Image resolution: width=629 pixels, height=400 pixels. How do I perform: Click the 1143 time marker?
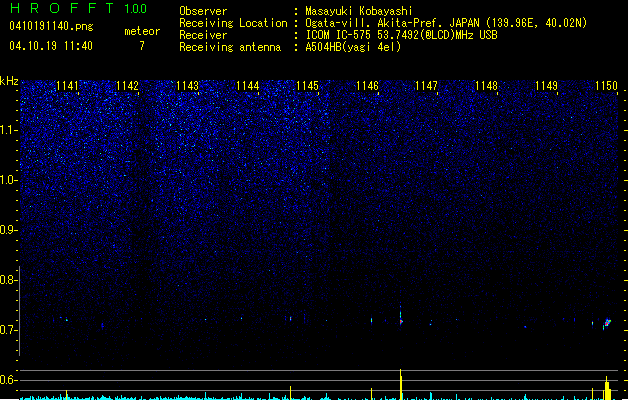click(x=187, y=86)
